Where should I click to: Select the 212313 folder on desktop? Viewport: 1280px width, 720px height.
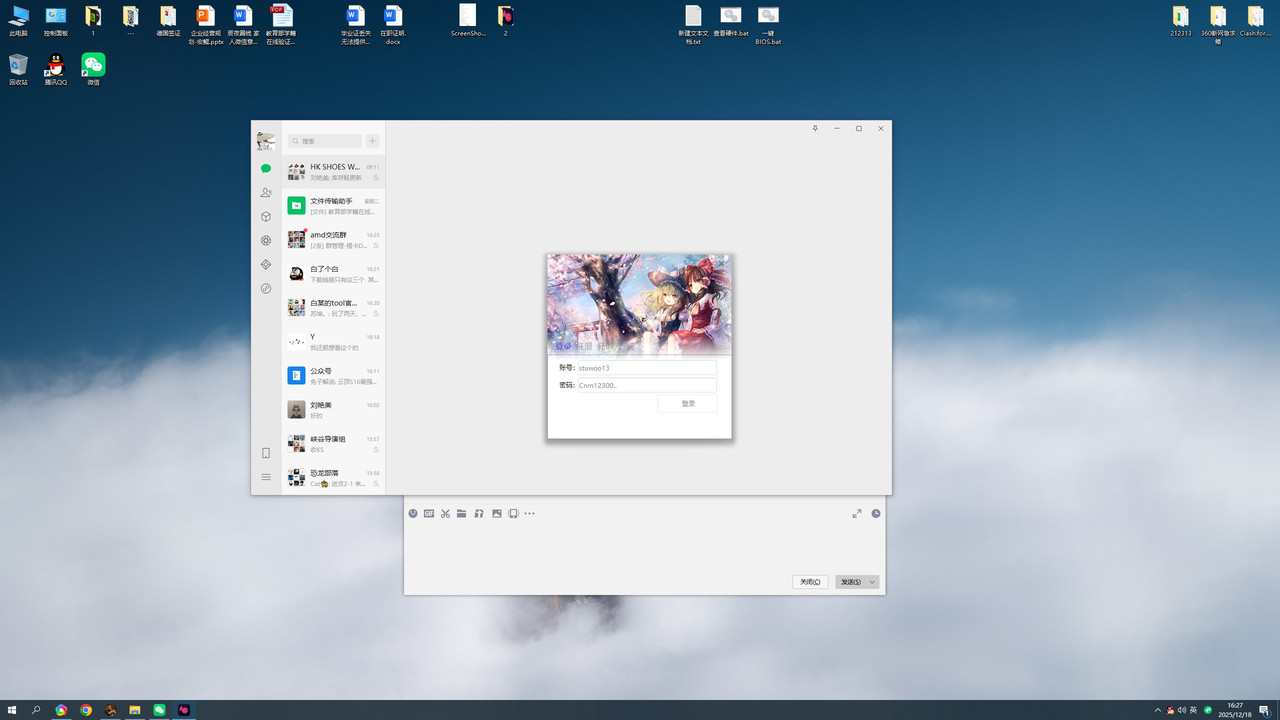point(1181,21)
